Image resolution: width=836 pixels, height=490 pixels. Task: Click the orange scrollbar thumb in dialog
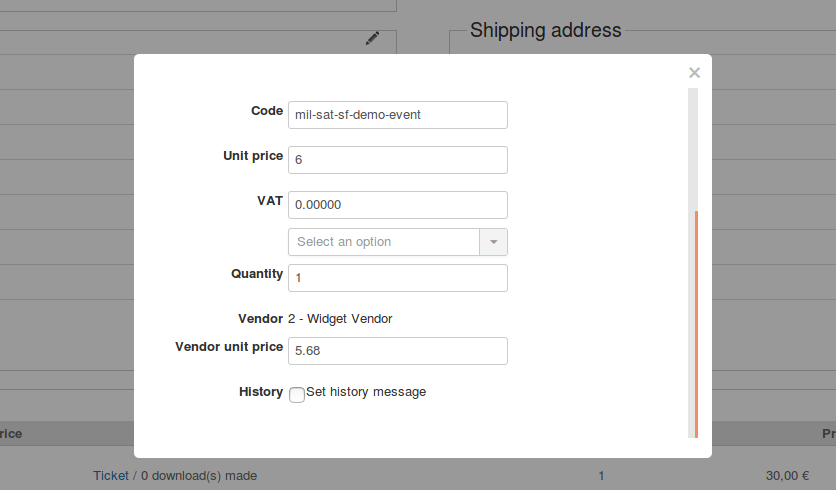696,320
